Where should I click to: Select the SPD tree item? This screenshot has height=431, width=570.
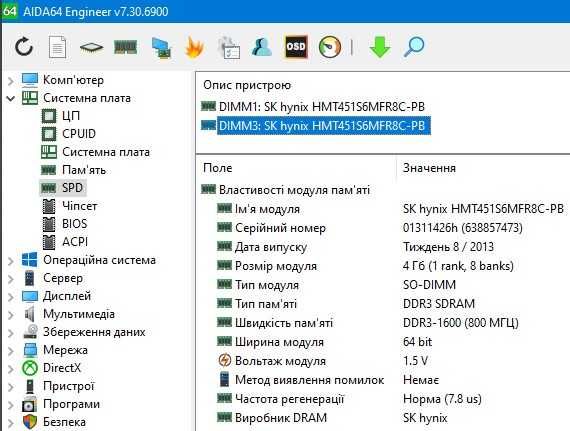coord(62,188)
